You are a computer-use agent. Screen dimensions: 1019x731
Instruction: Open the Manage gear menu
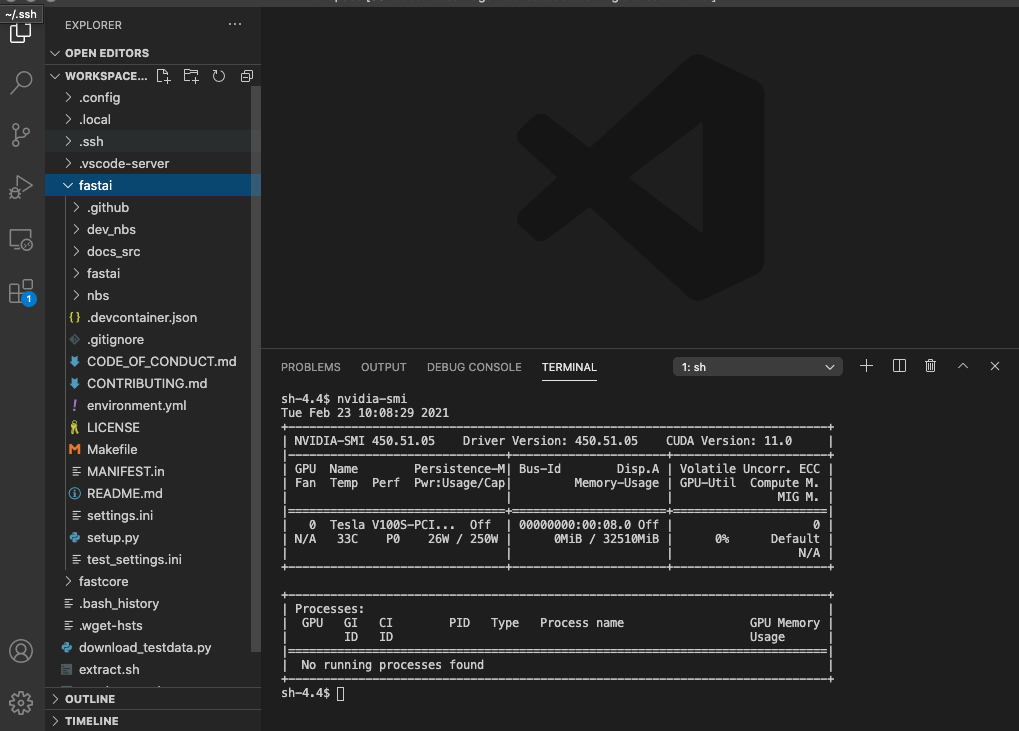[21, 702]
